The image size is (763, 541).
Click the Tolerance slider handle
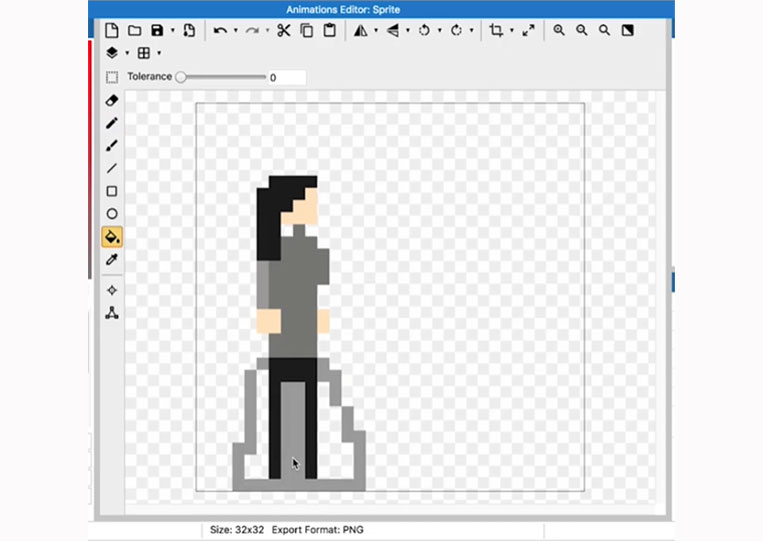tap(181, 77)
